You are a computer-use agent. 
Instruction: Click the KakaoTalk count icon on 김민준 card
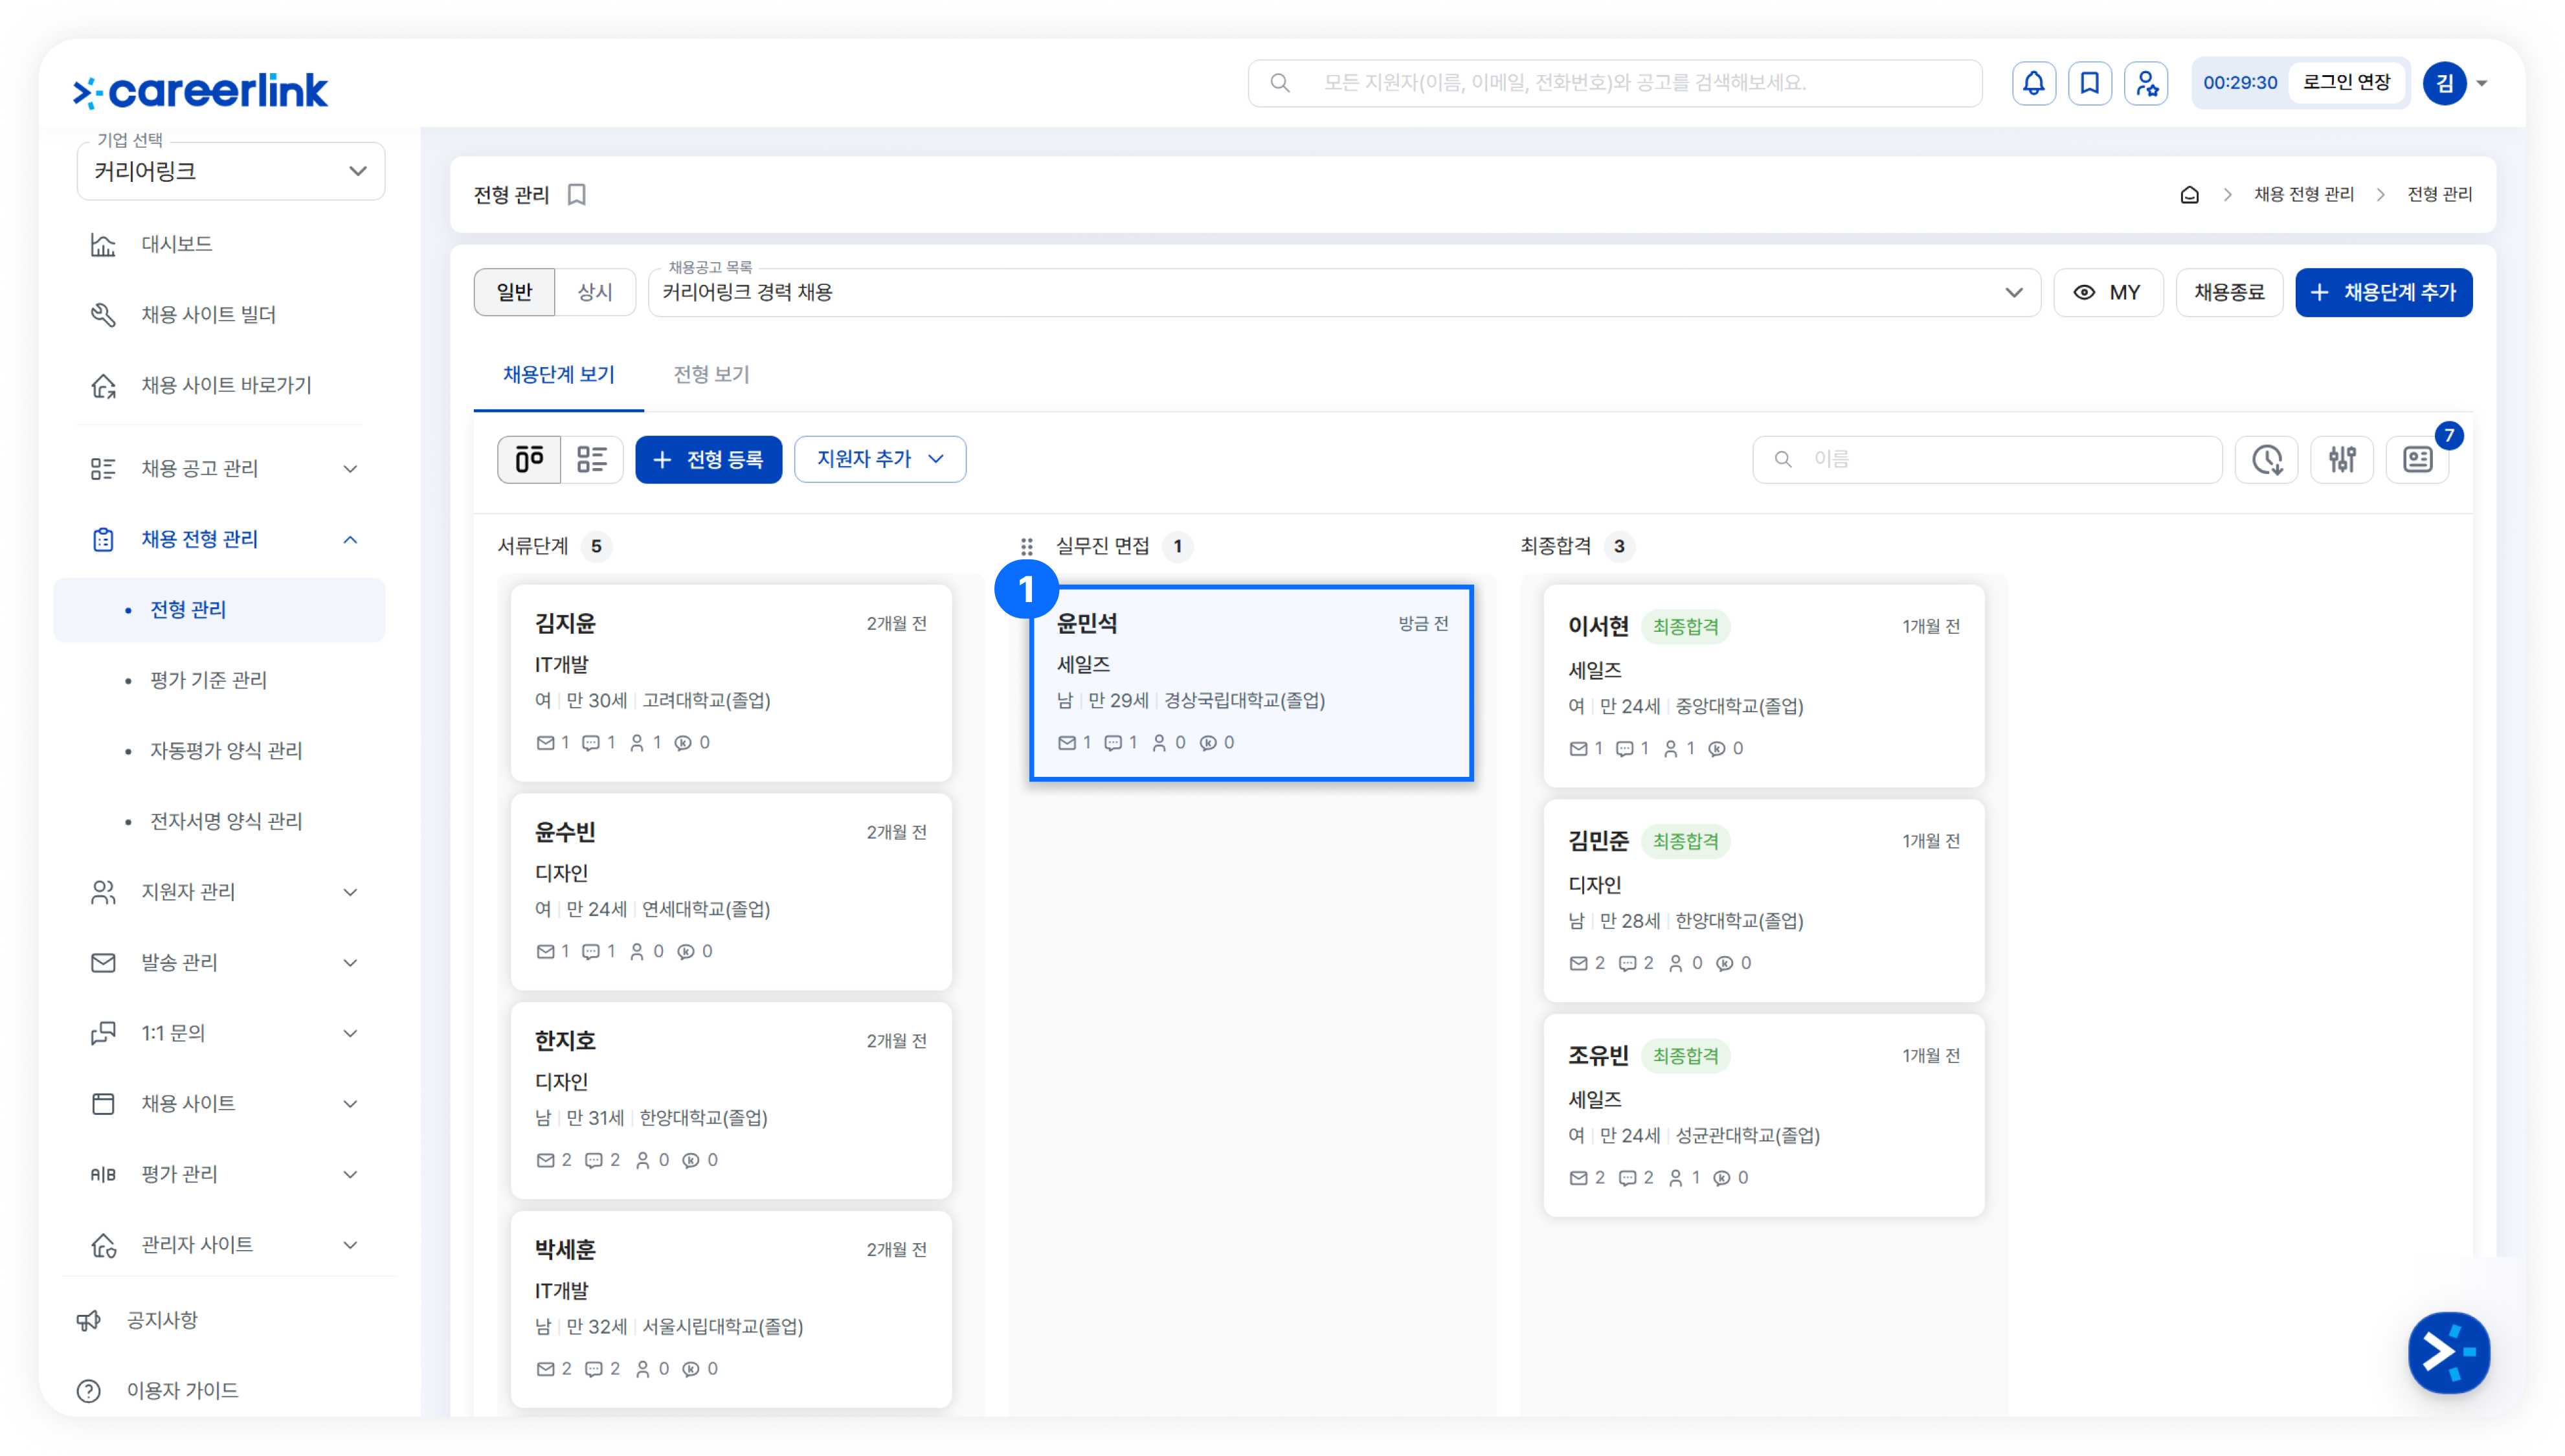point(1725,964)
